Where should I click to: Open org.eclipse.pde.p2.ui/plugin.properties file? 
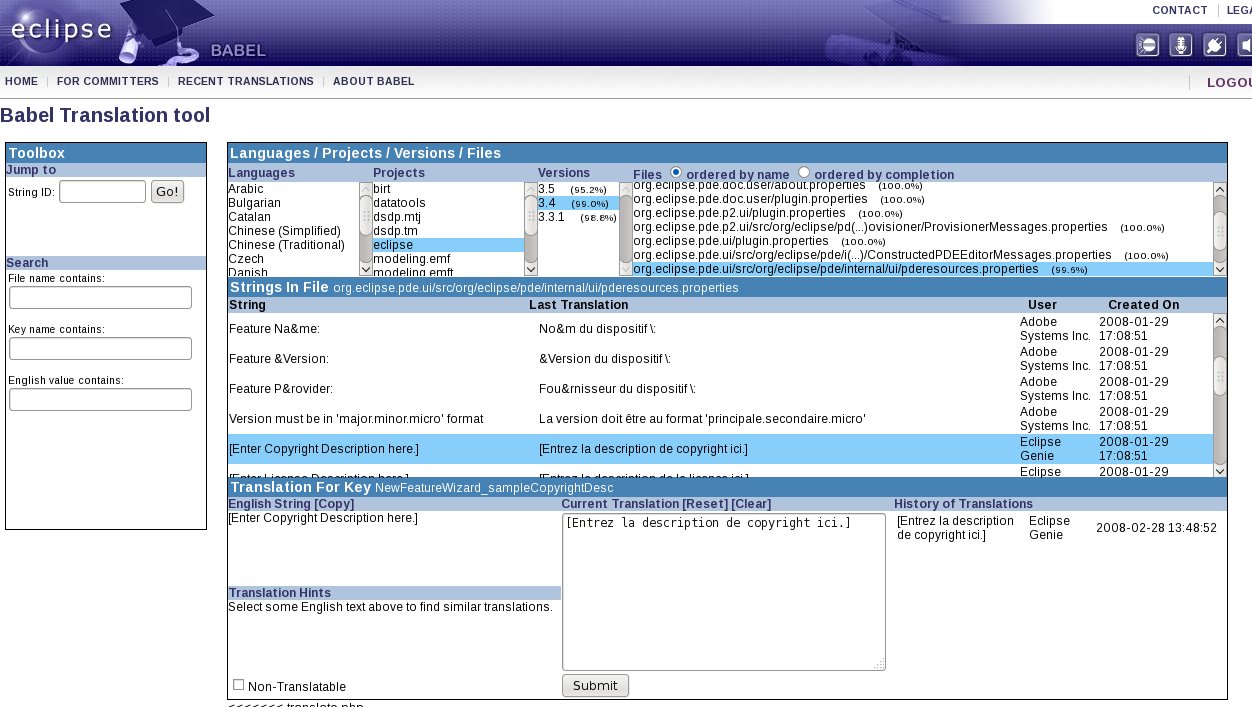[922, 213]
